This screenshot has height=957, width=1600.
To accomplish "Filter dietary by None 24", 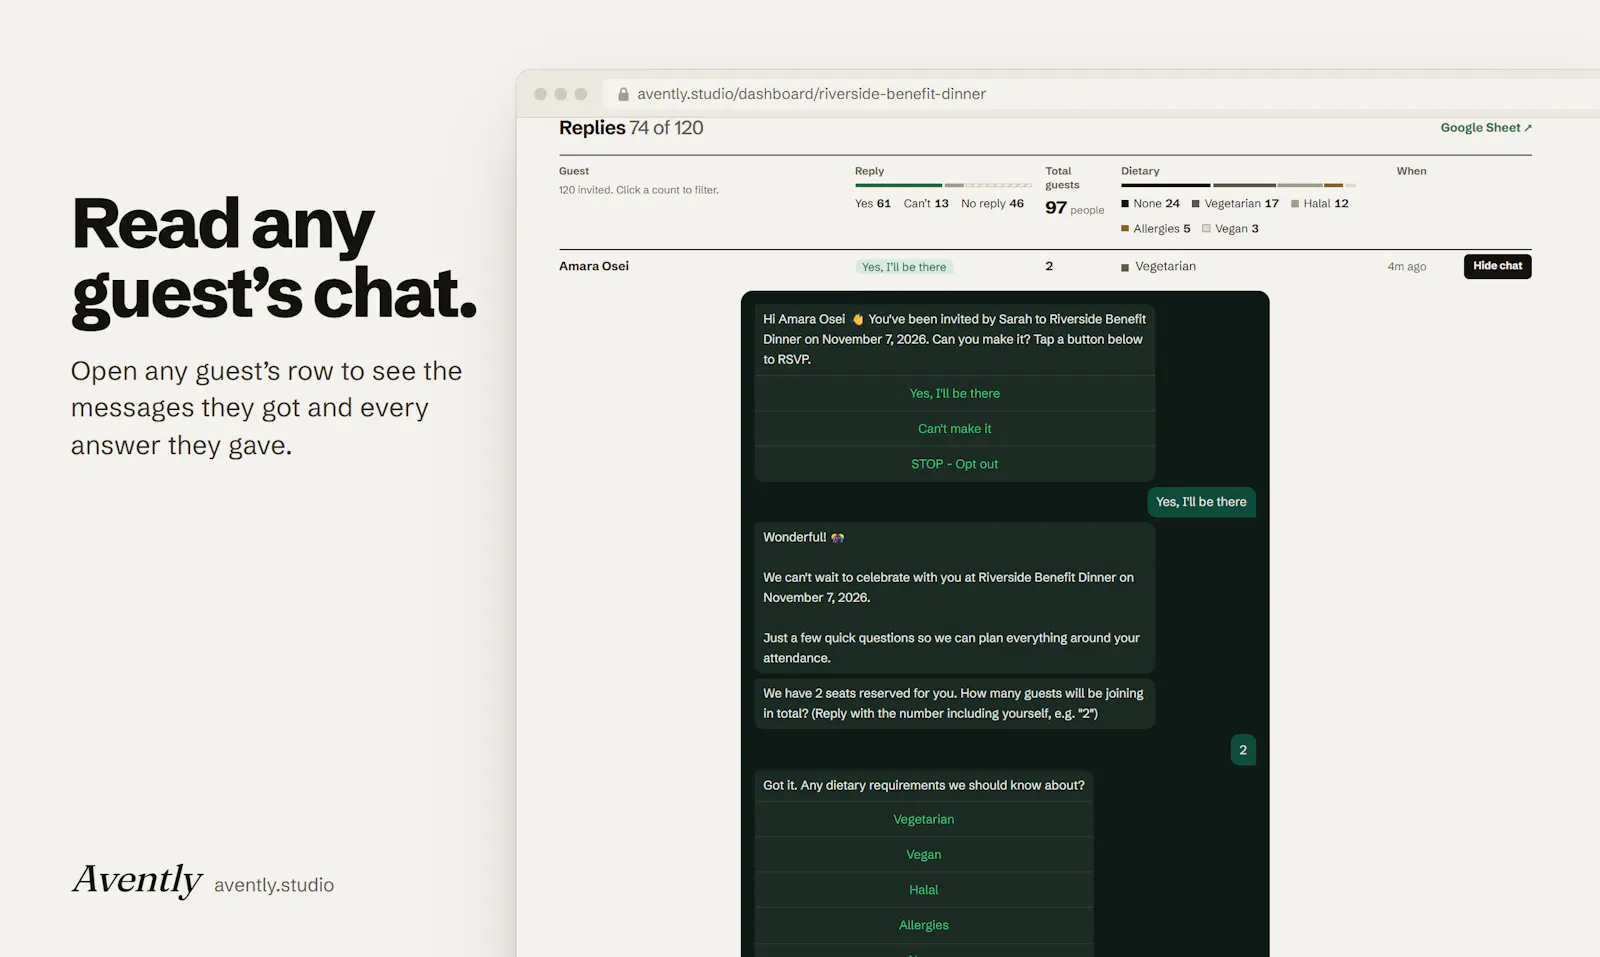I will coord(1150,203).
